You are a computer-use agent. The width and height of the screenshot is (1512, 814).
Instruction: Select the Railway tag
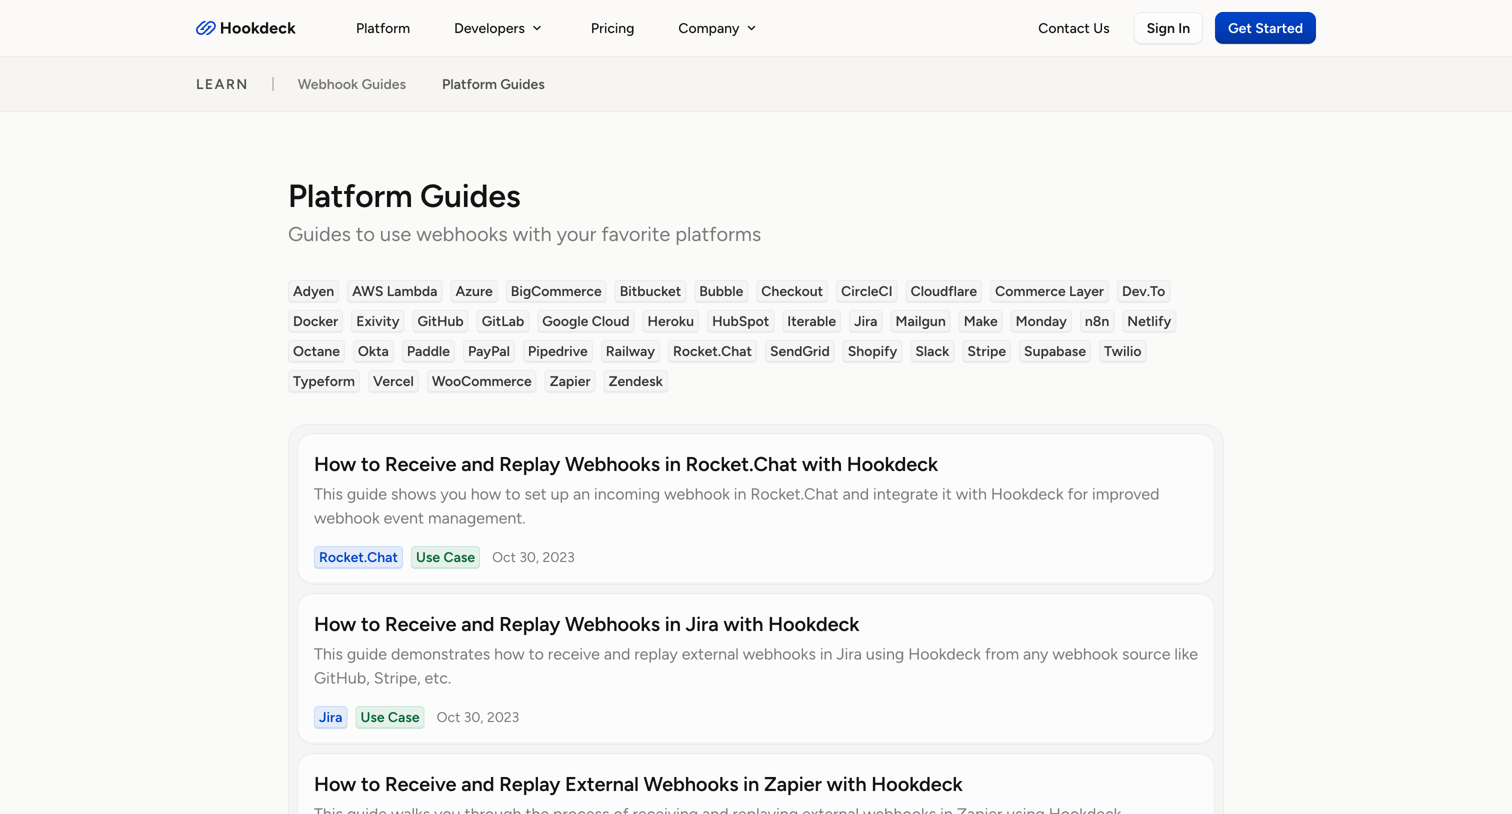(x=630, y=351)
